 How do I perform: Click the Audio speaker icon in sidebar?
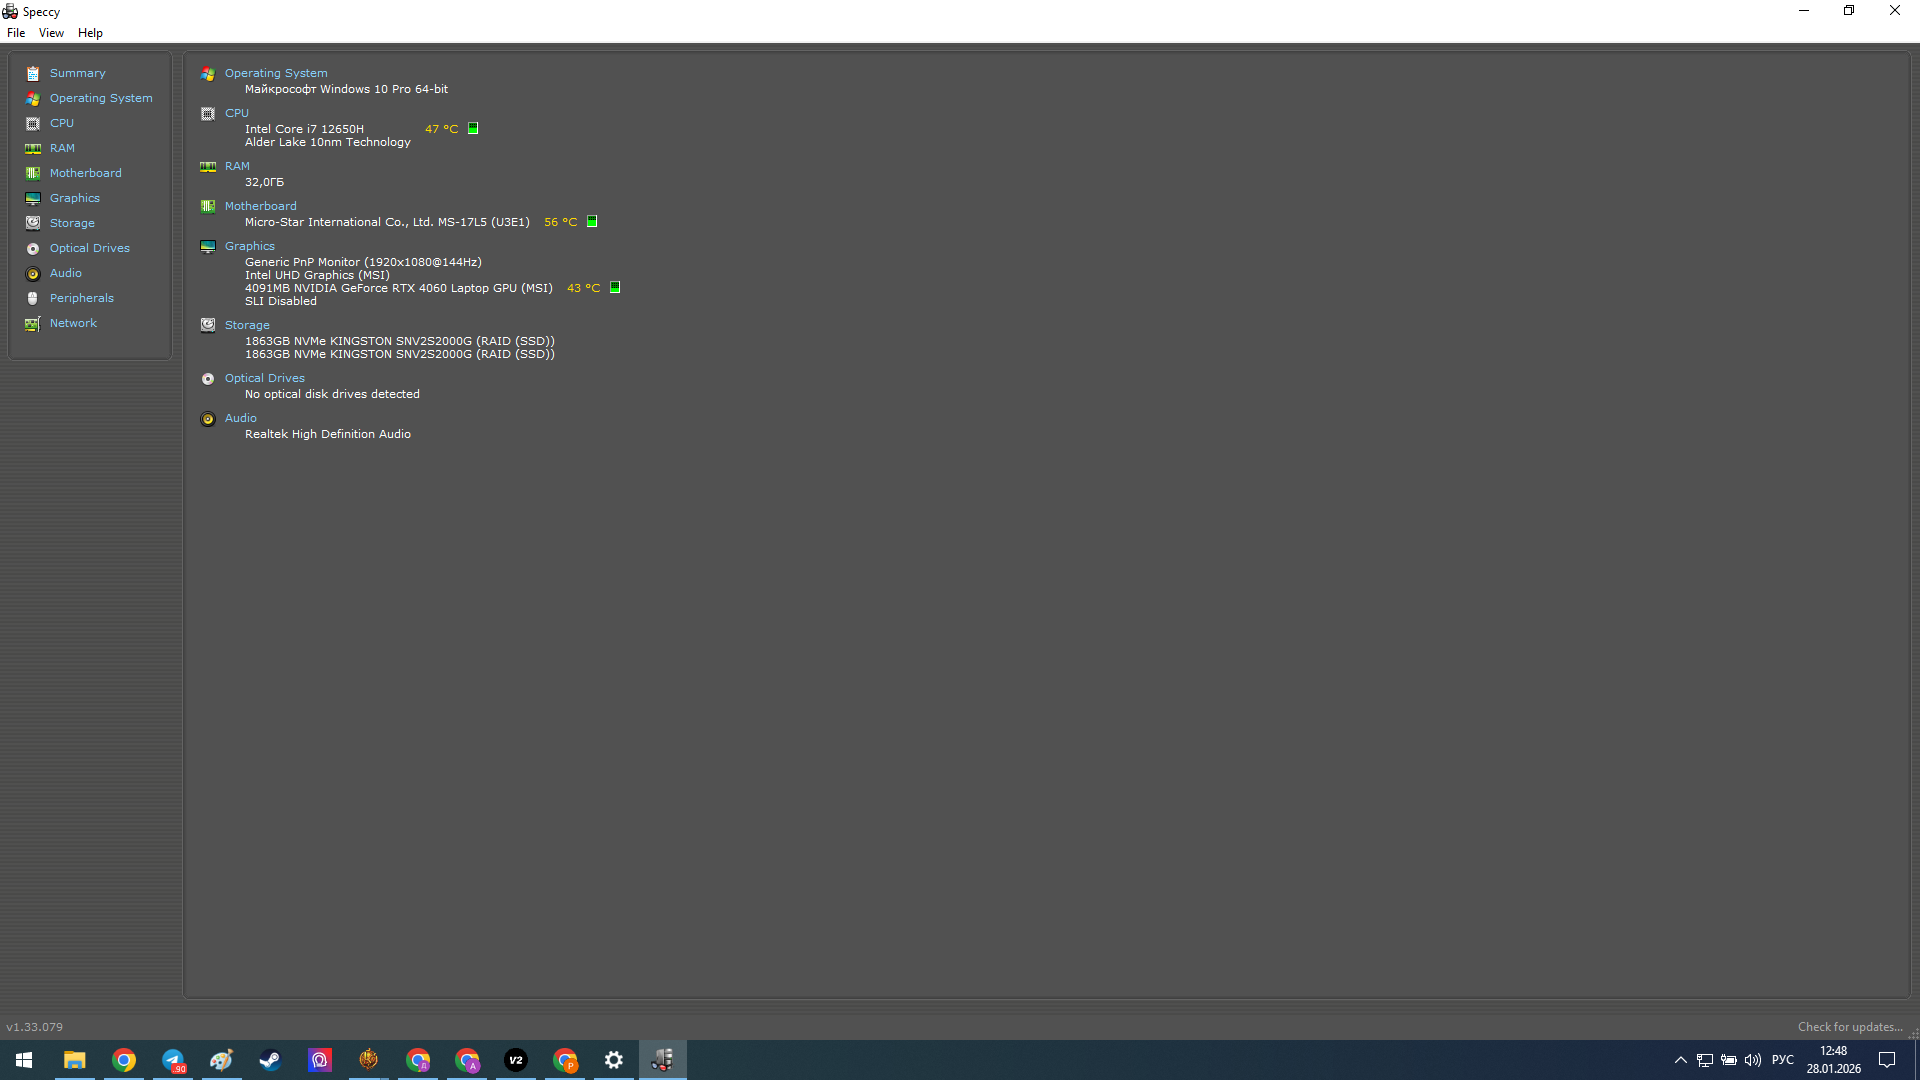click(x=33, y=274)
